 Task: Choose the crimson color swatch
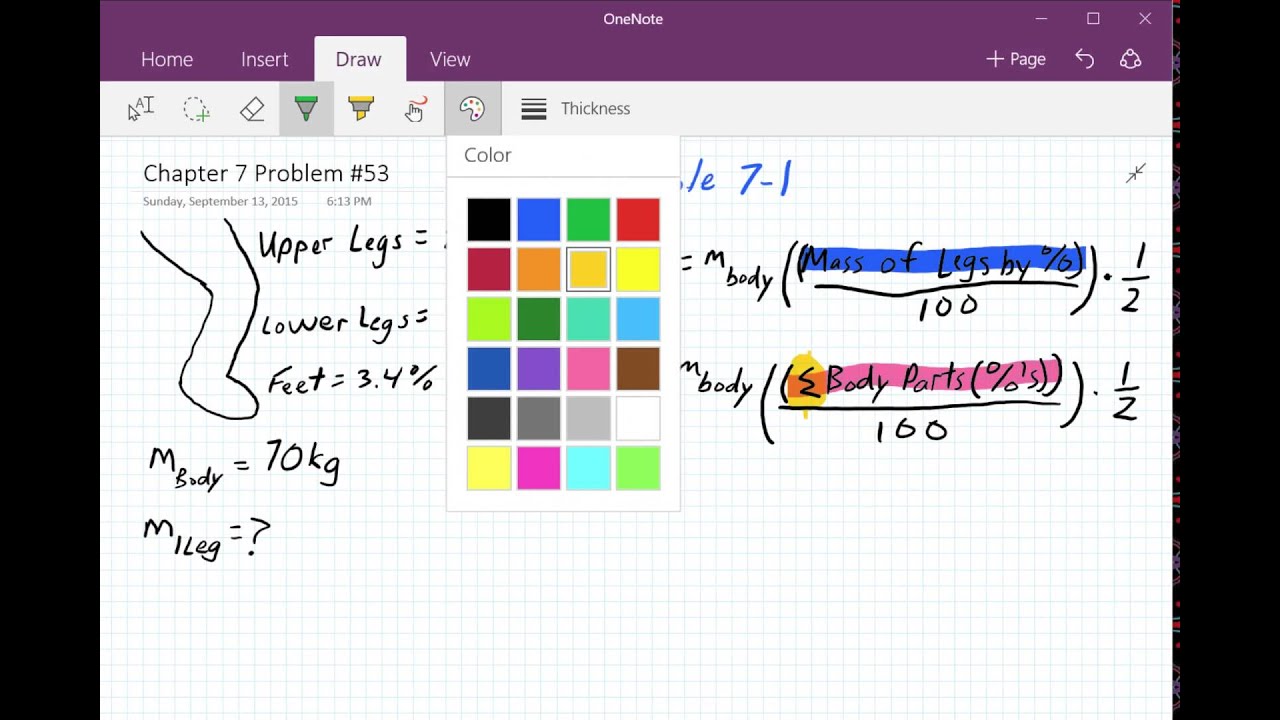[x=489, y=270]
